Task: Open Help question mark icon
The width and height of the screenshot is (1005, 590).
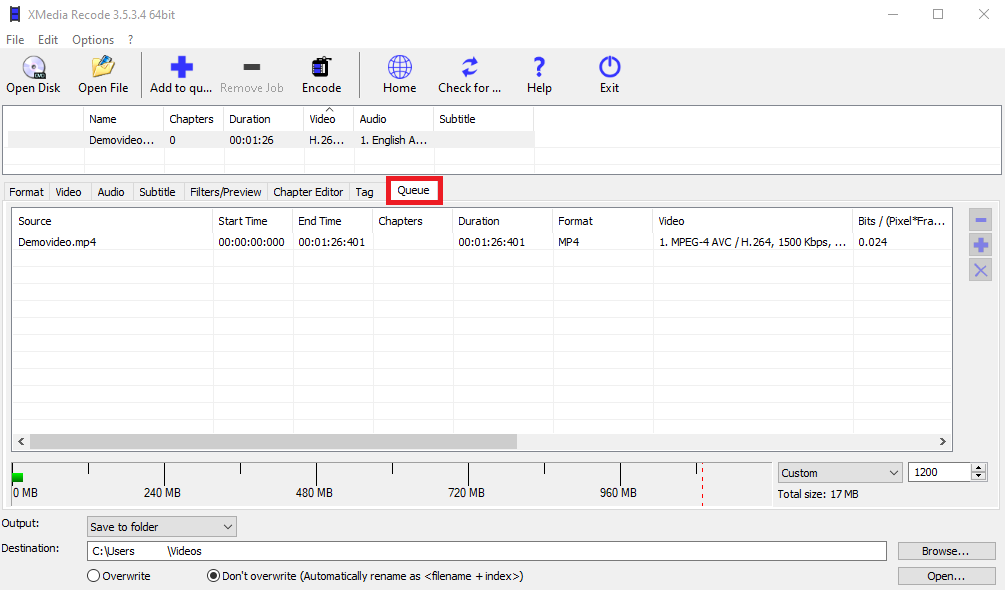Action: 539,68
